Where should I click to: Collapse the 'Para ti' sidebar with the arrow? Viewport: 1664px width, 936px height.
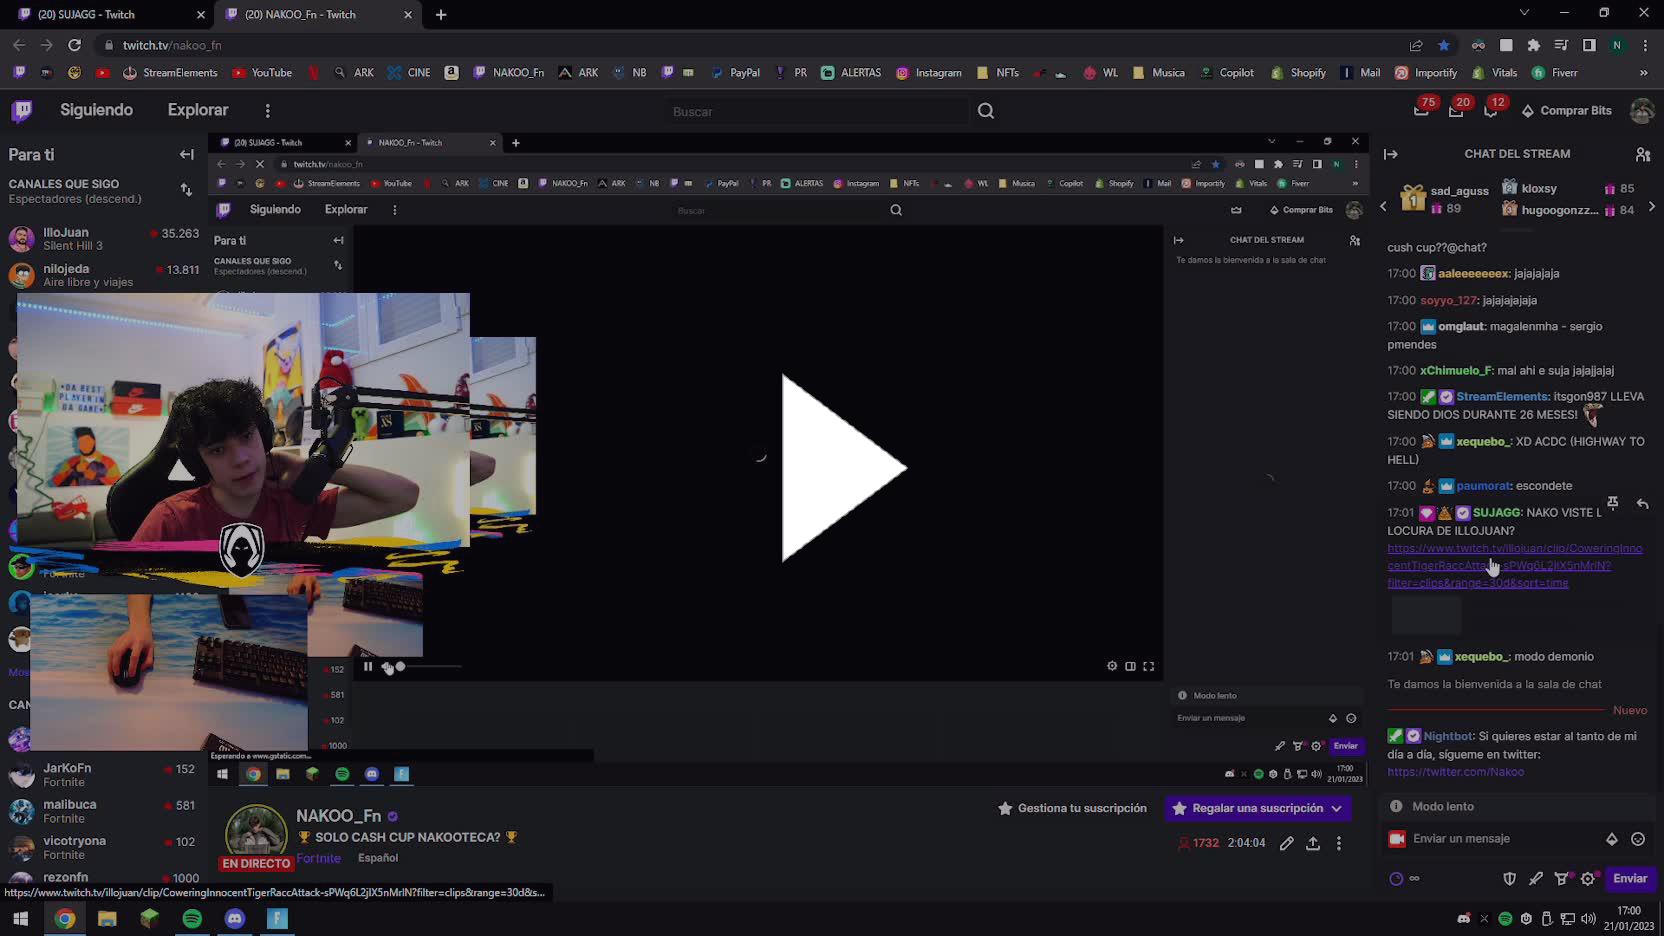(186, 154)
